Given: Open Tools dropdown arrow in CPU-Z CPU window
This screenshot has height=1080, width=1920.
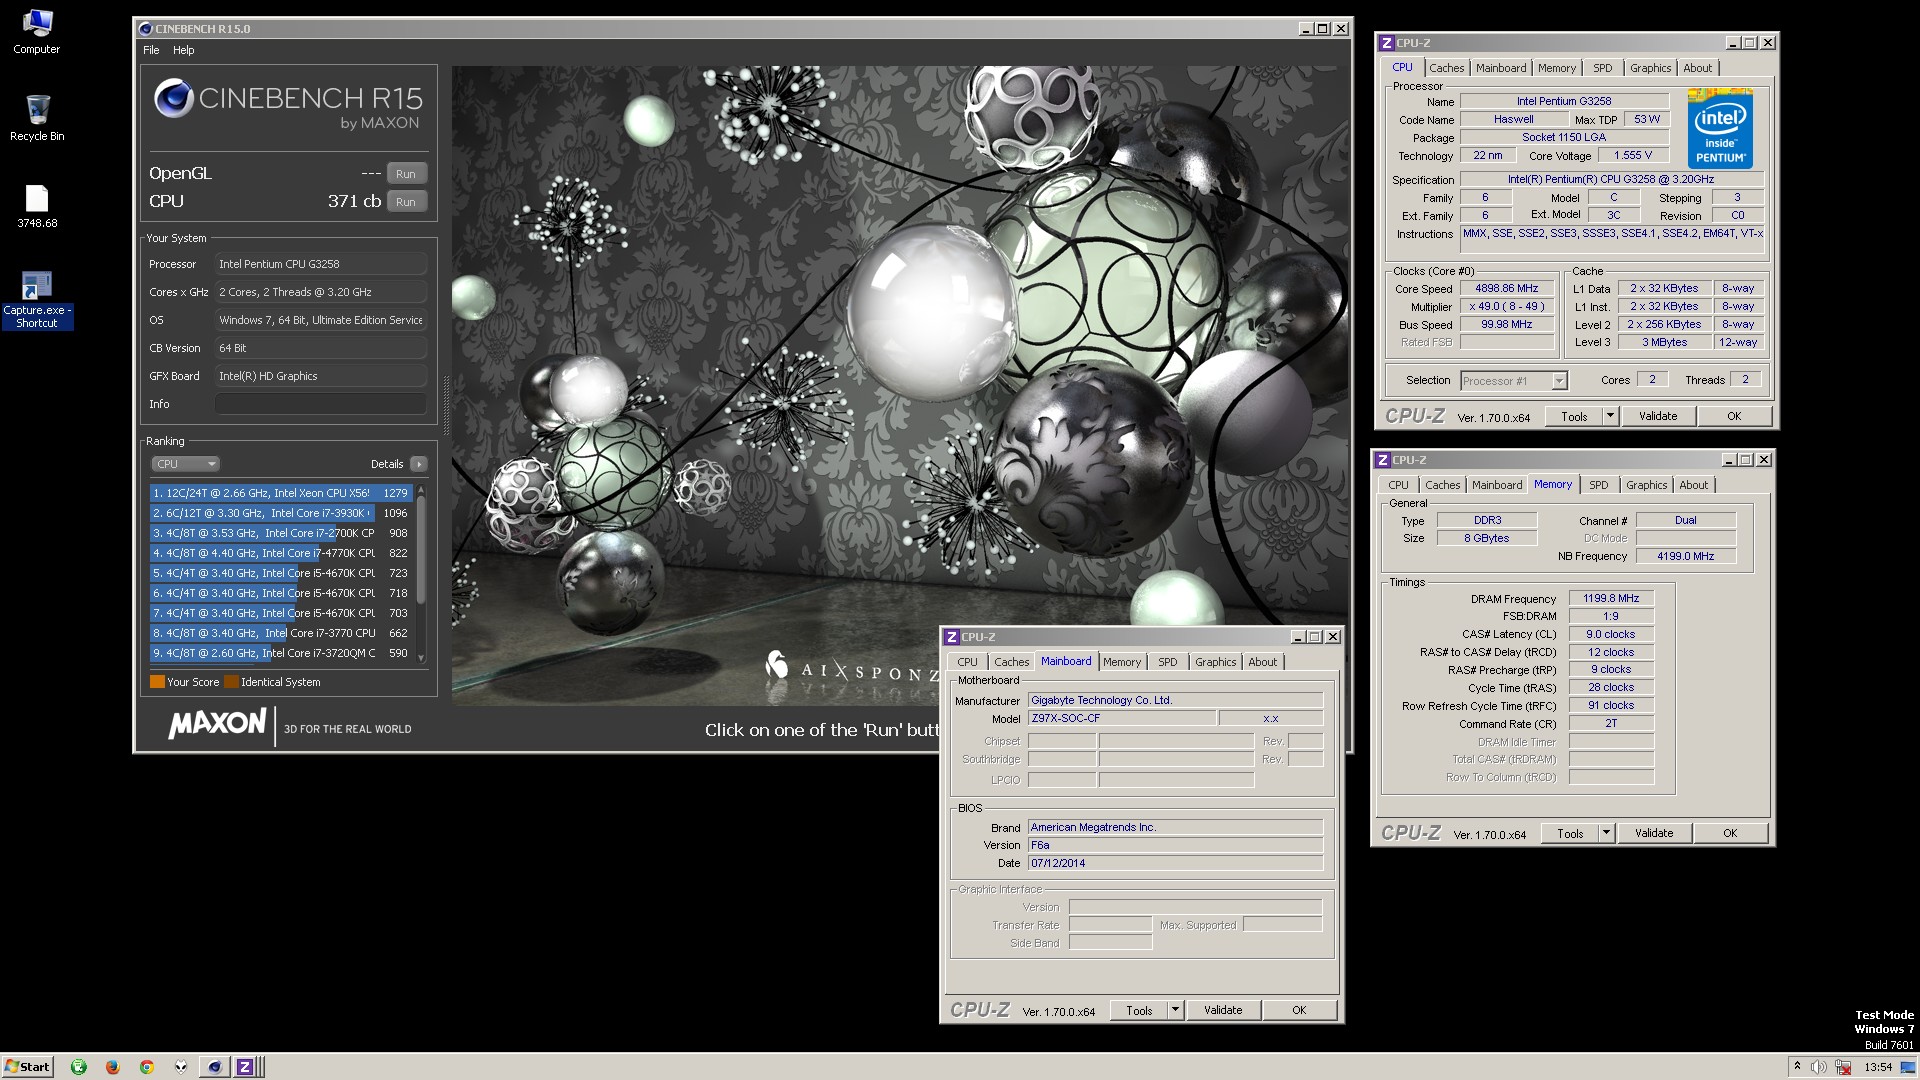Looking at the screenshot, I should (1610, 416).
